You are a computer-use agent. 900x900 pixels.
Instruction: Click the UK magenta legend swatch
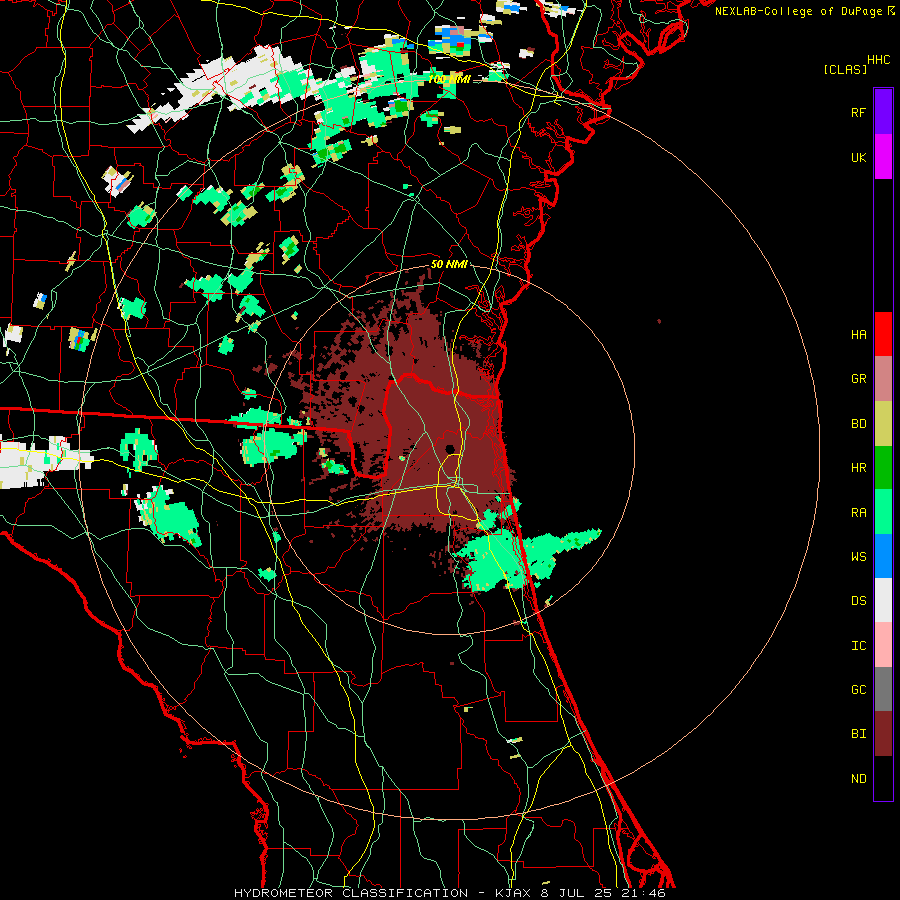point(883,156)
